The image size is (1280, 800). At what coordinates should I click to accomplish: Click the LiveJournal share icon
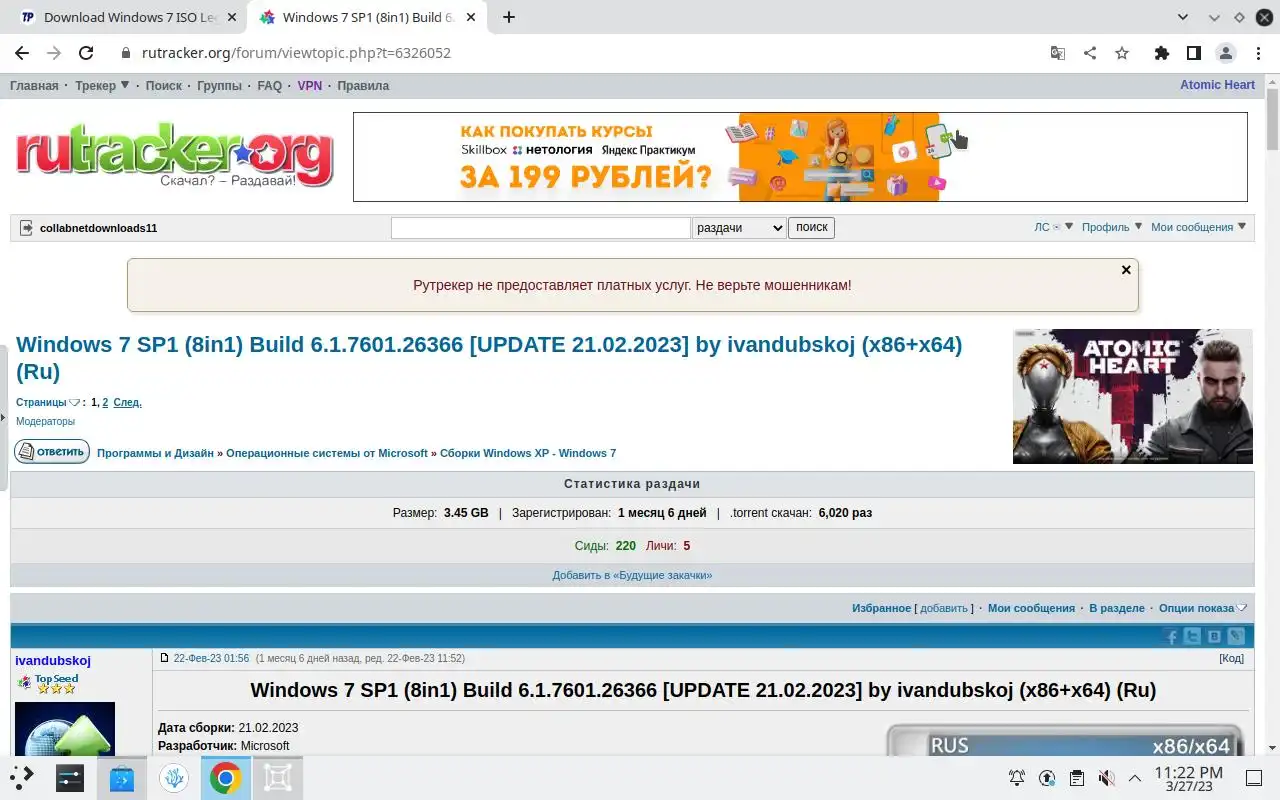[1236, 637]
